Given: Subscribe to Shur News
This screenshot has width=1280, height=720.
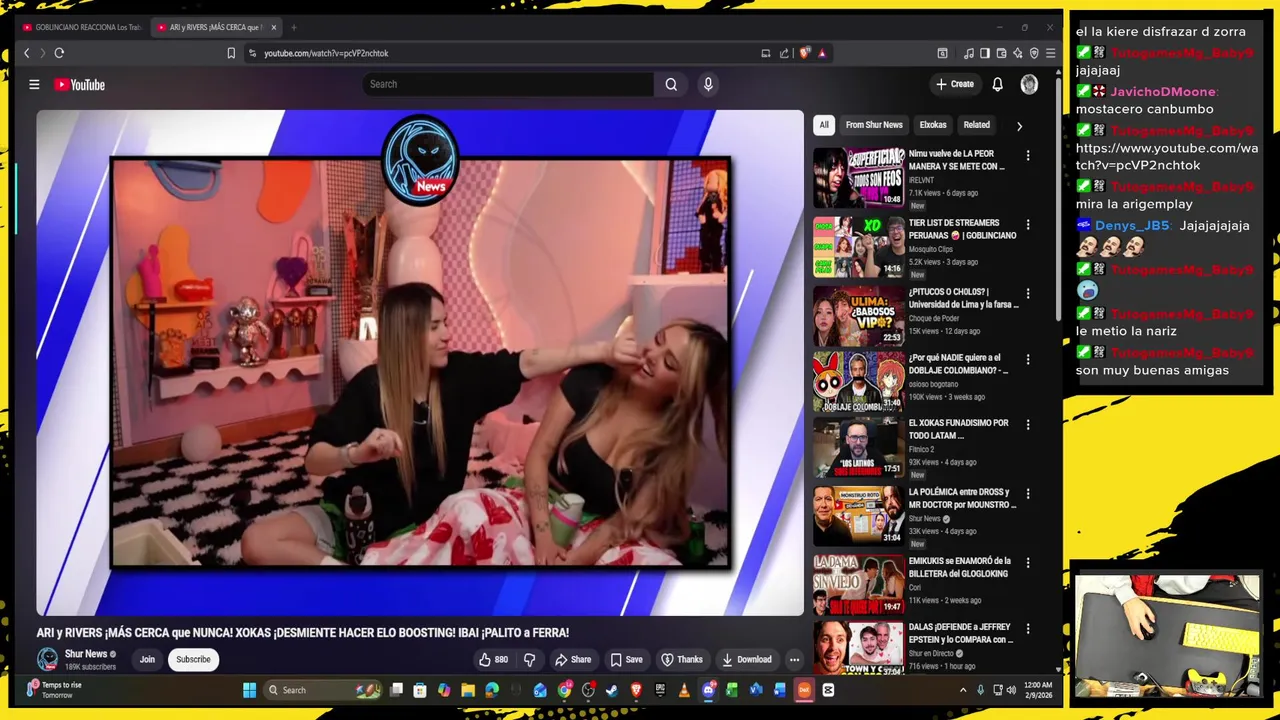Looking at the screenshot, I should [x=193, y=659].
